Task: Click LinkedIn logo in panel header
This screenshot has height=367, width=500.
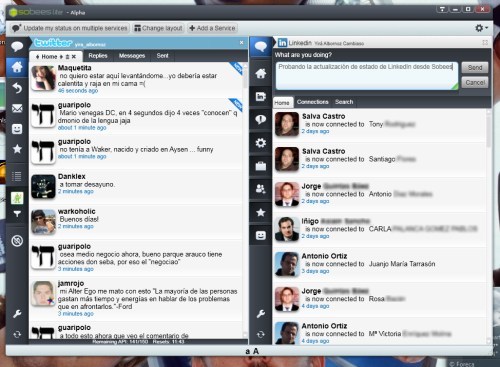Action: point(282,43)
